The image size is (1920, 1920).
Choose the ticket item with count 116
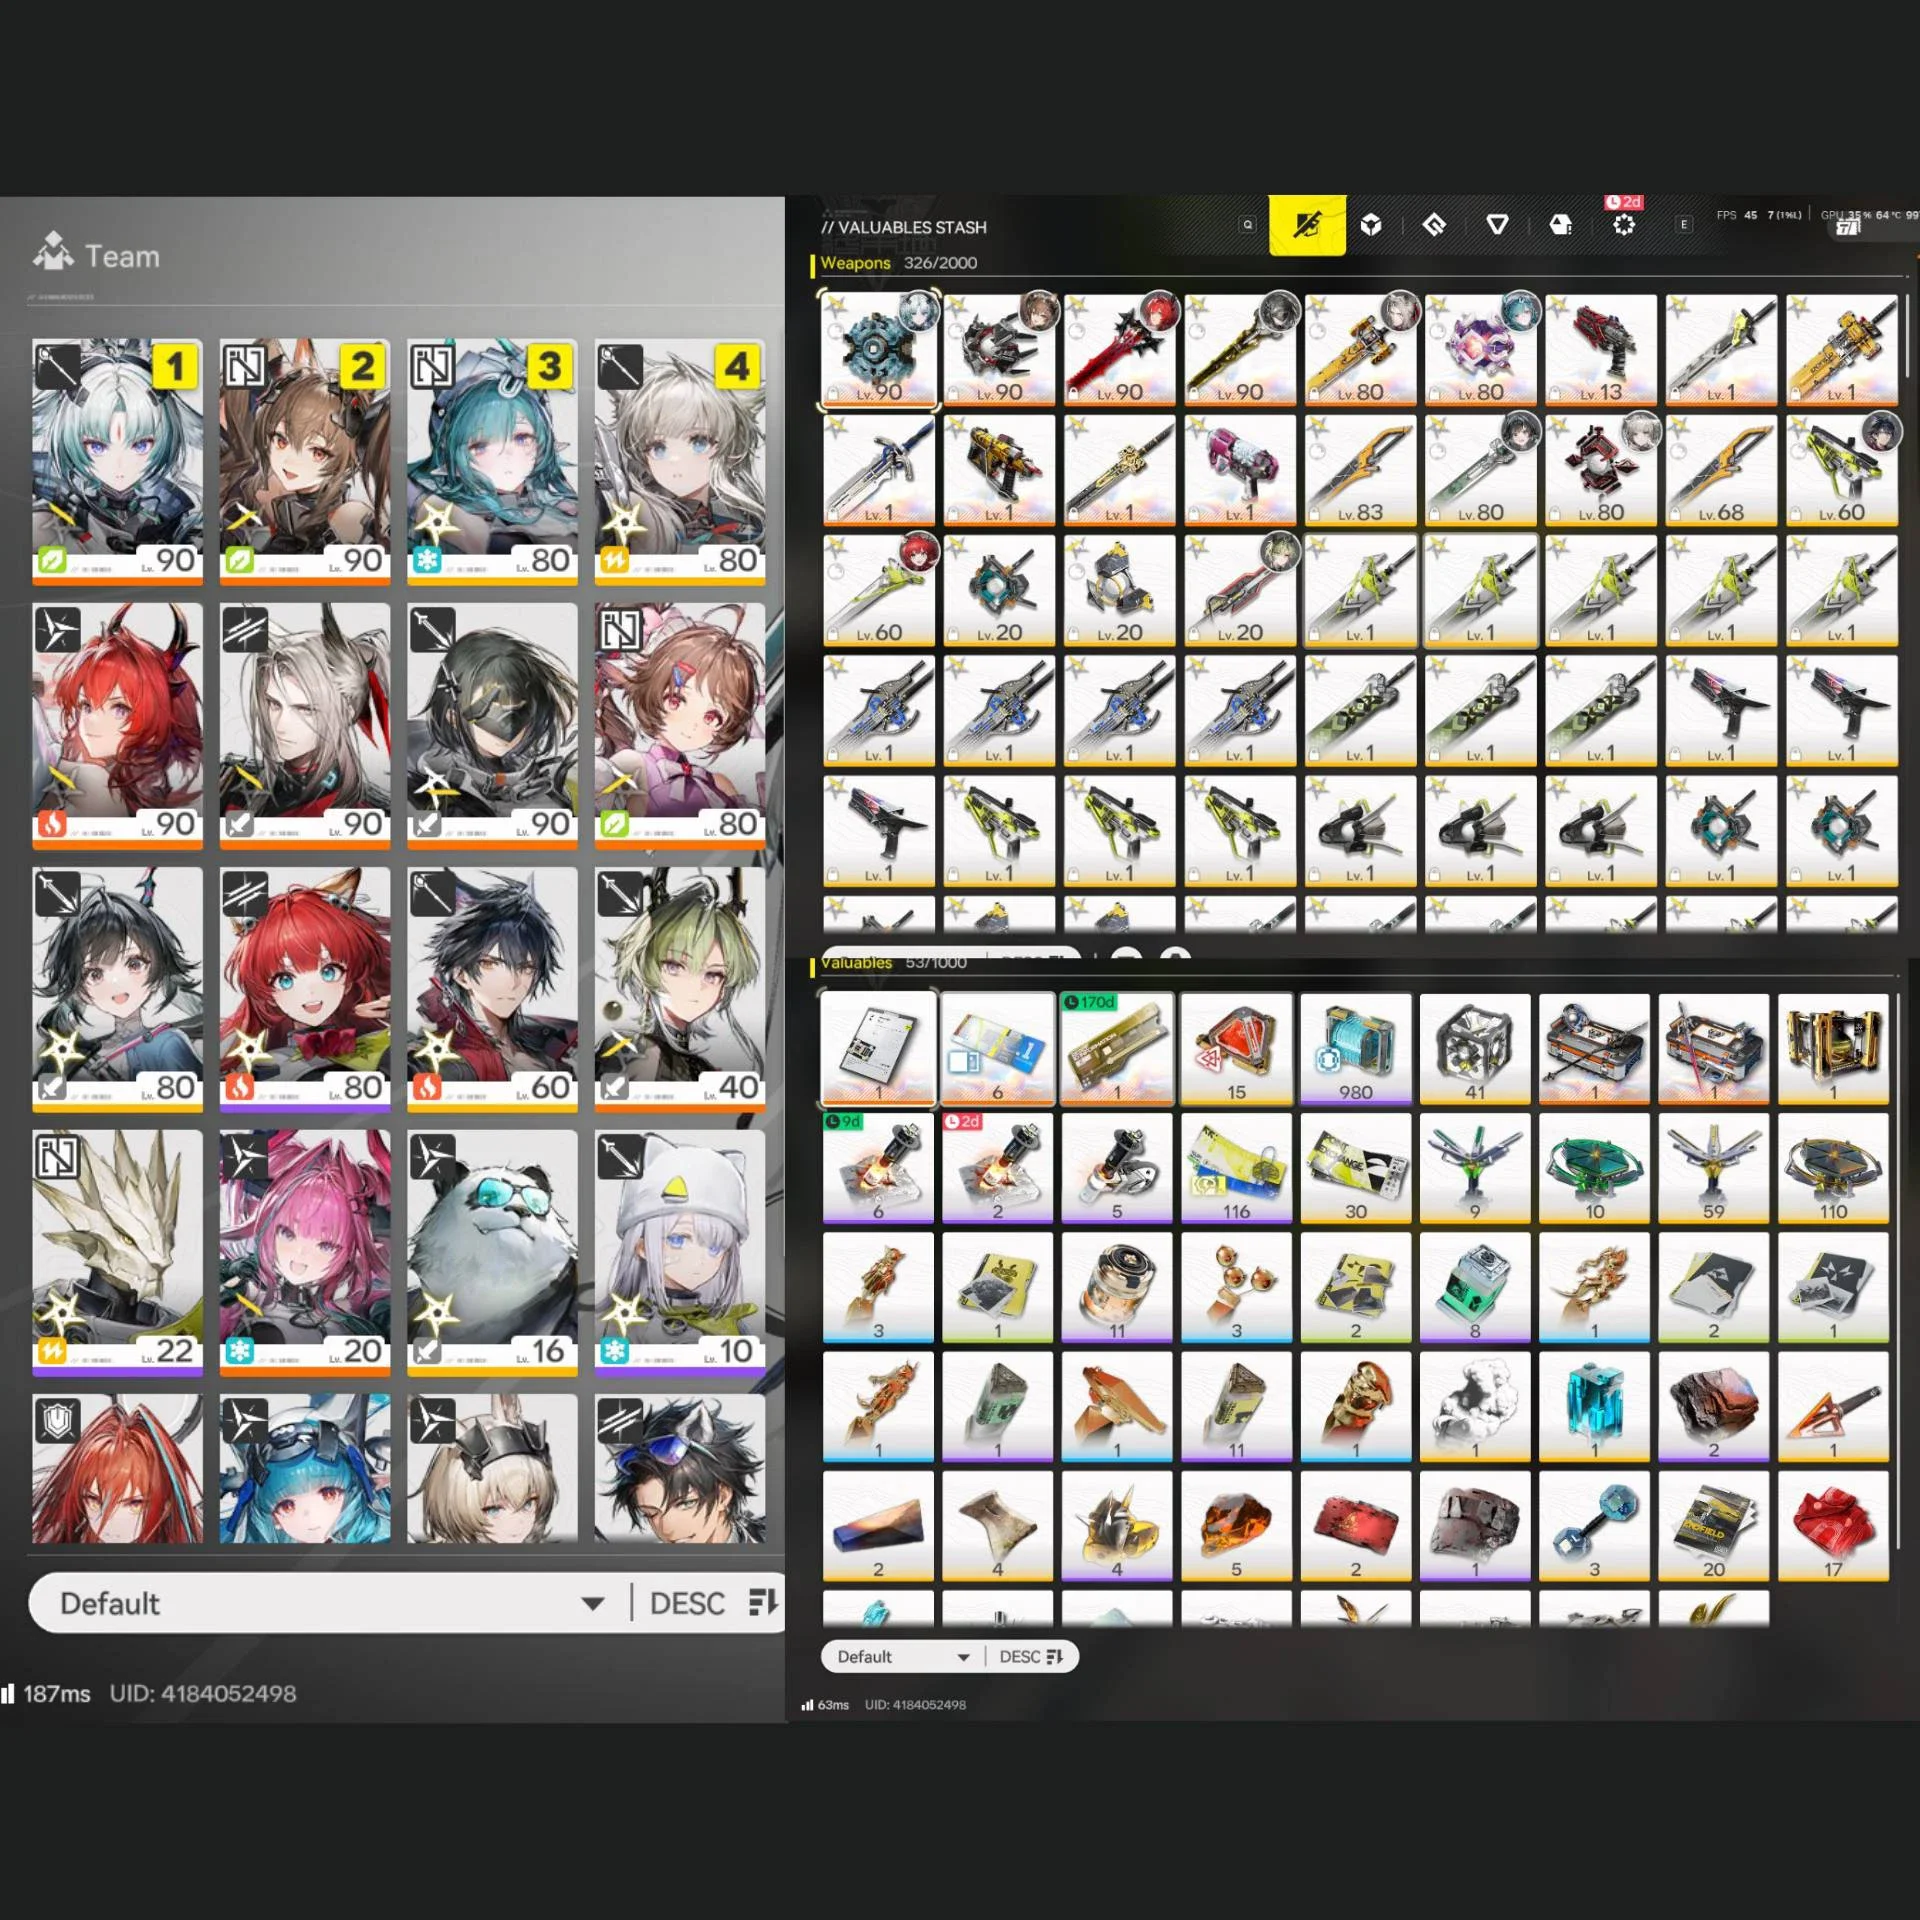[1236, 1167]
